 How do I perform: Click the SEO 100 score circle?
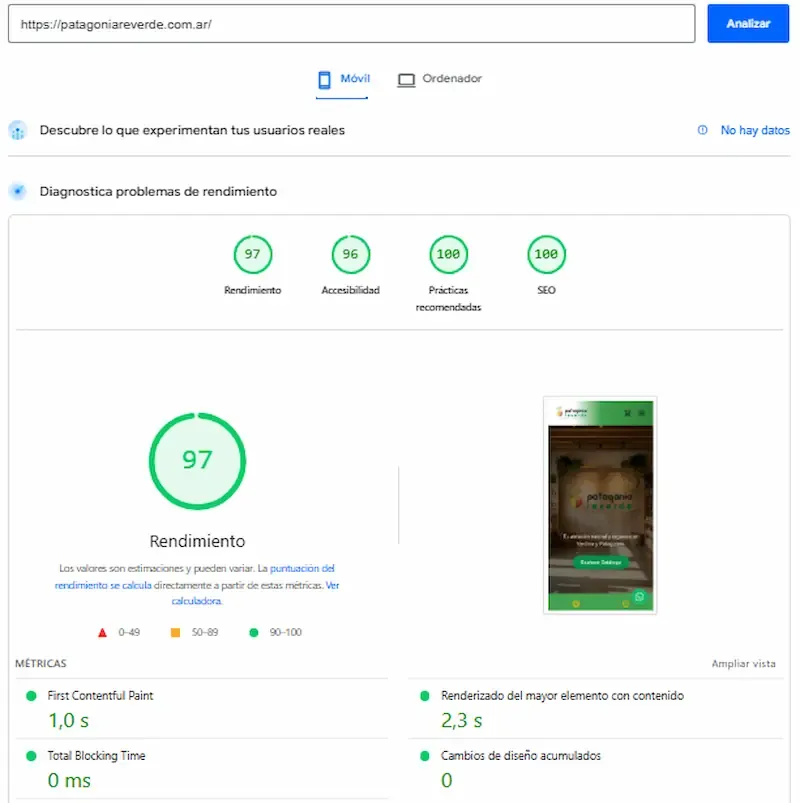click(545, 254)
